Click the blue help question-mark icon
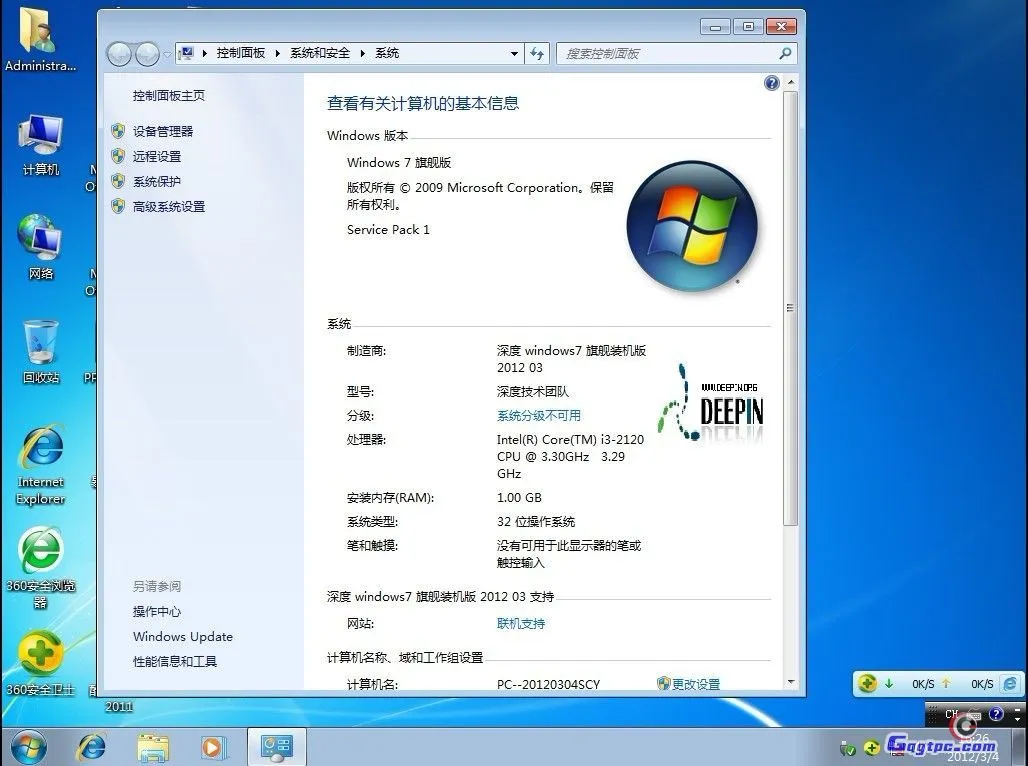The height and width of the screenshot is (766, 1028). coord(771,83)
